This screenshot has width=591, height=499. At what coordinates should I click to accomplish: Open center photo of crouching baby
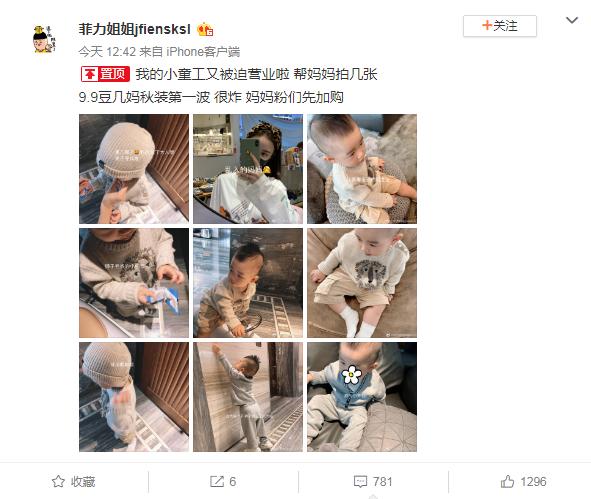tap(248, 283)
